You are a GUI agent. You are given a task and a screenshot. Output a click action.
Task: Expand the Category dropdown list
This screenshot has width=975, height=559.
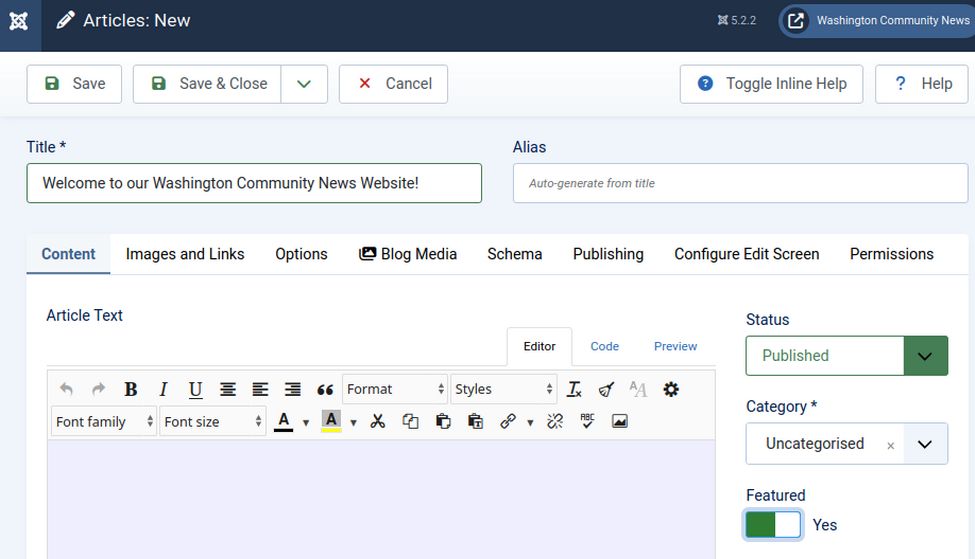925,444
